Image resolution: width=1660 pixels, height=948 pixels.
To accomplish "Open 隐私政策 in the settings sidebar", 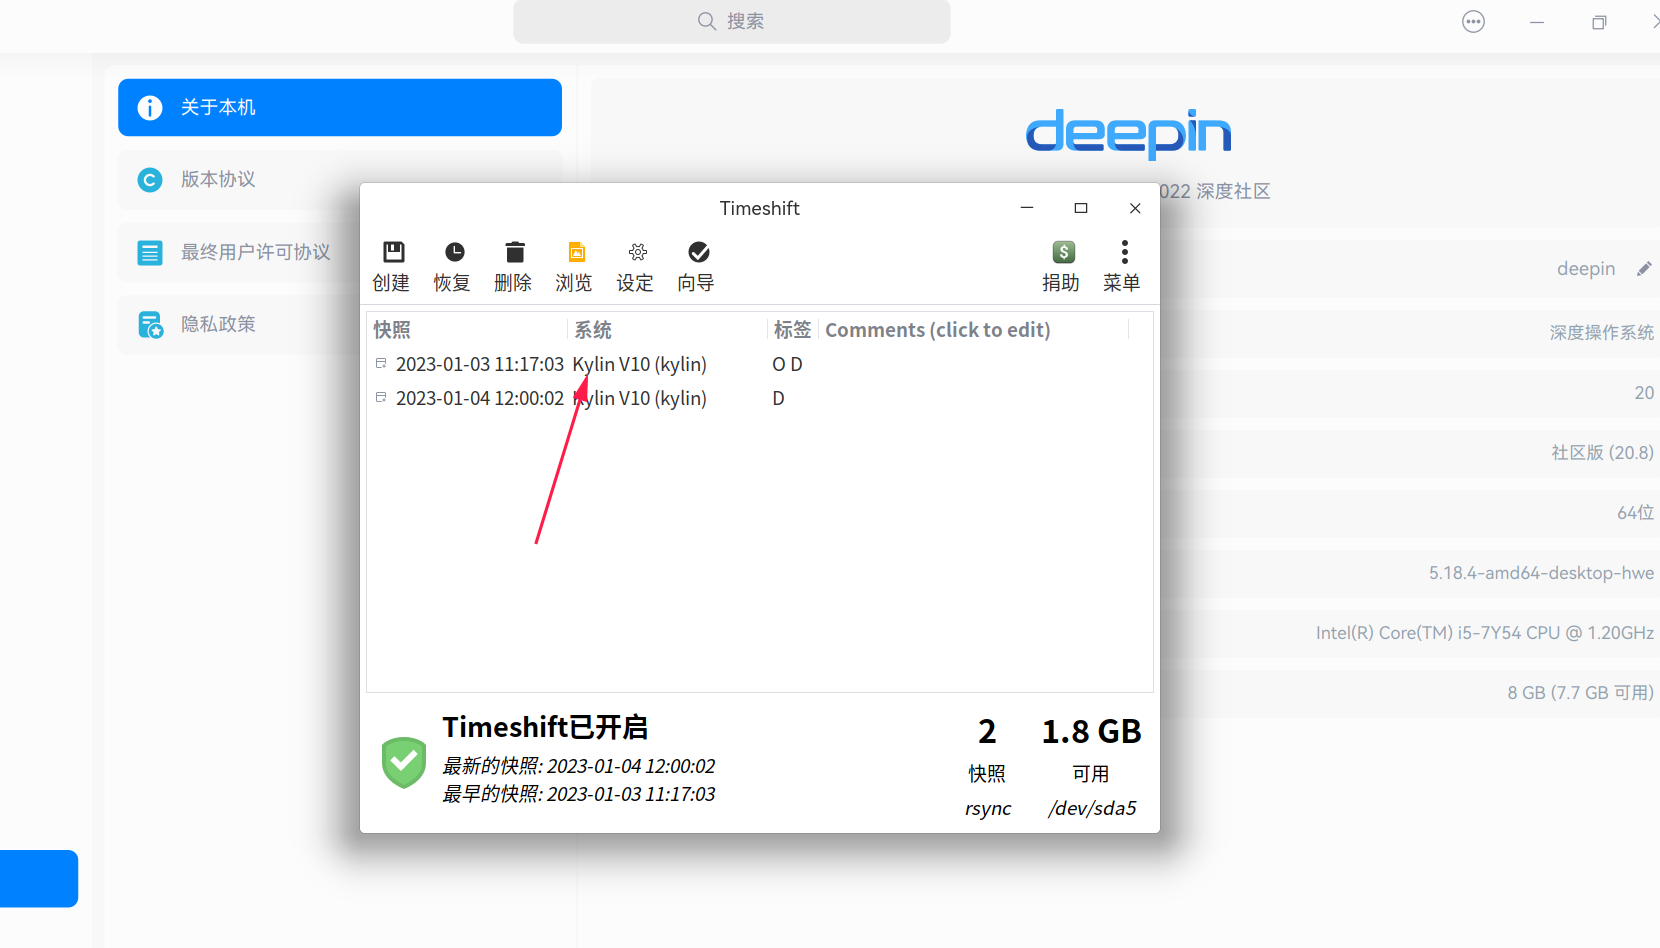I will (x=340, y=324).
